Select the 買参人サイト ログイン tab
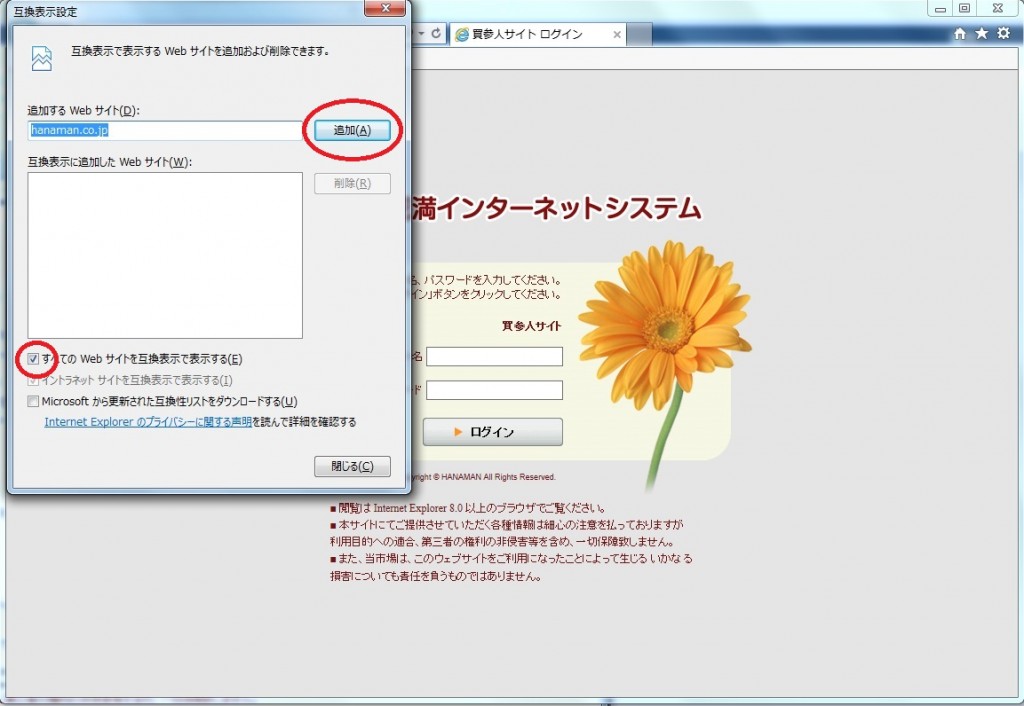This screenshot has height=706, width=1024. pos(530,34)
